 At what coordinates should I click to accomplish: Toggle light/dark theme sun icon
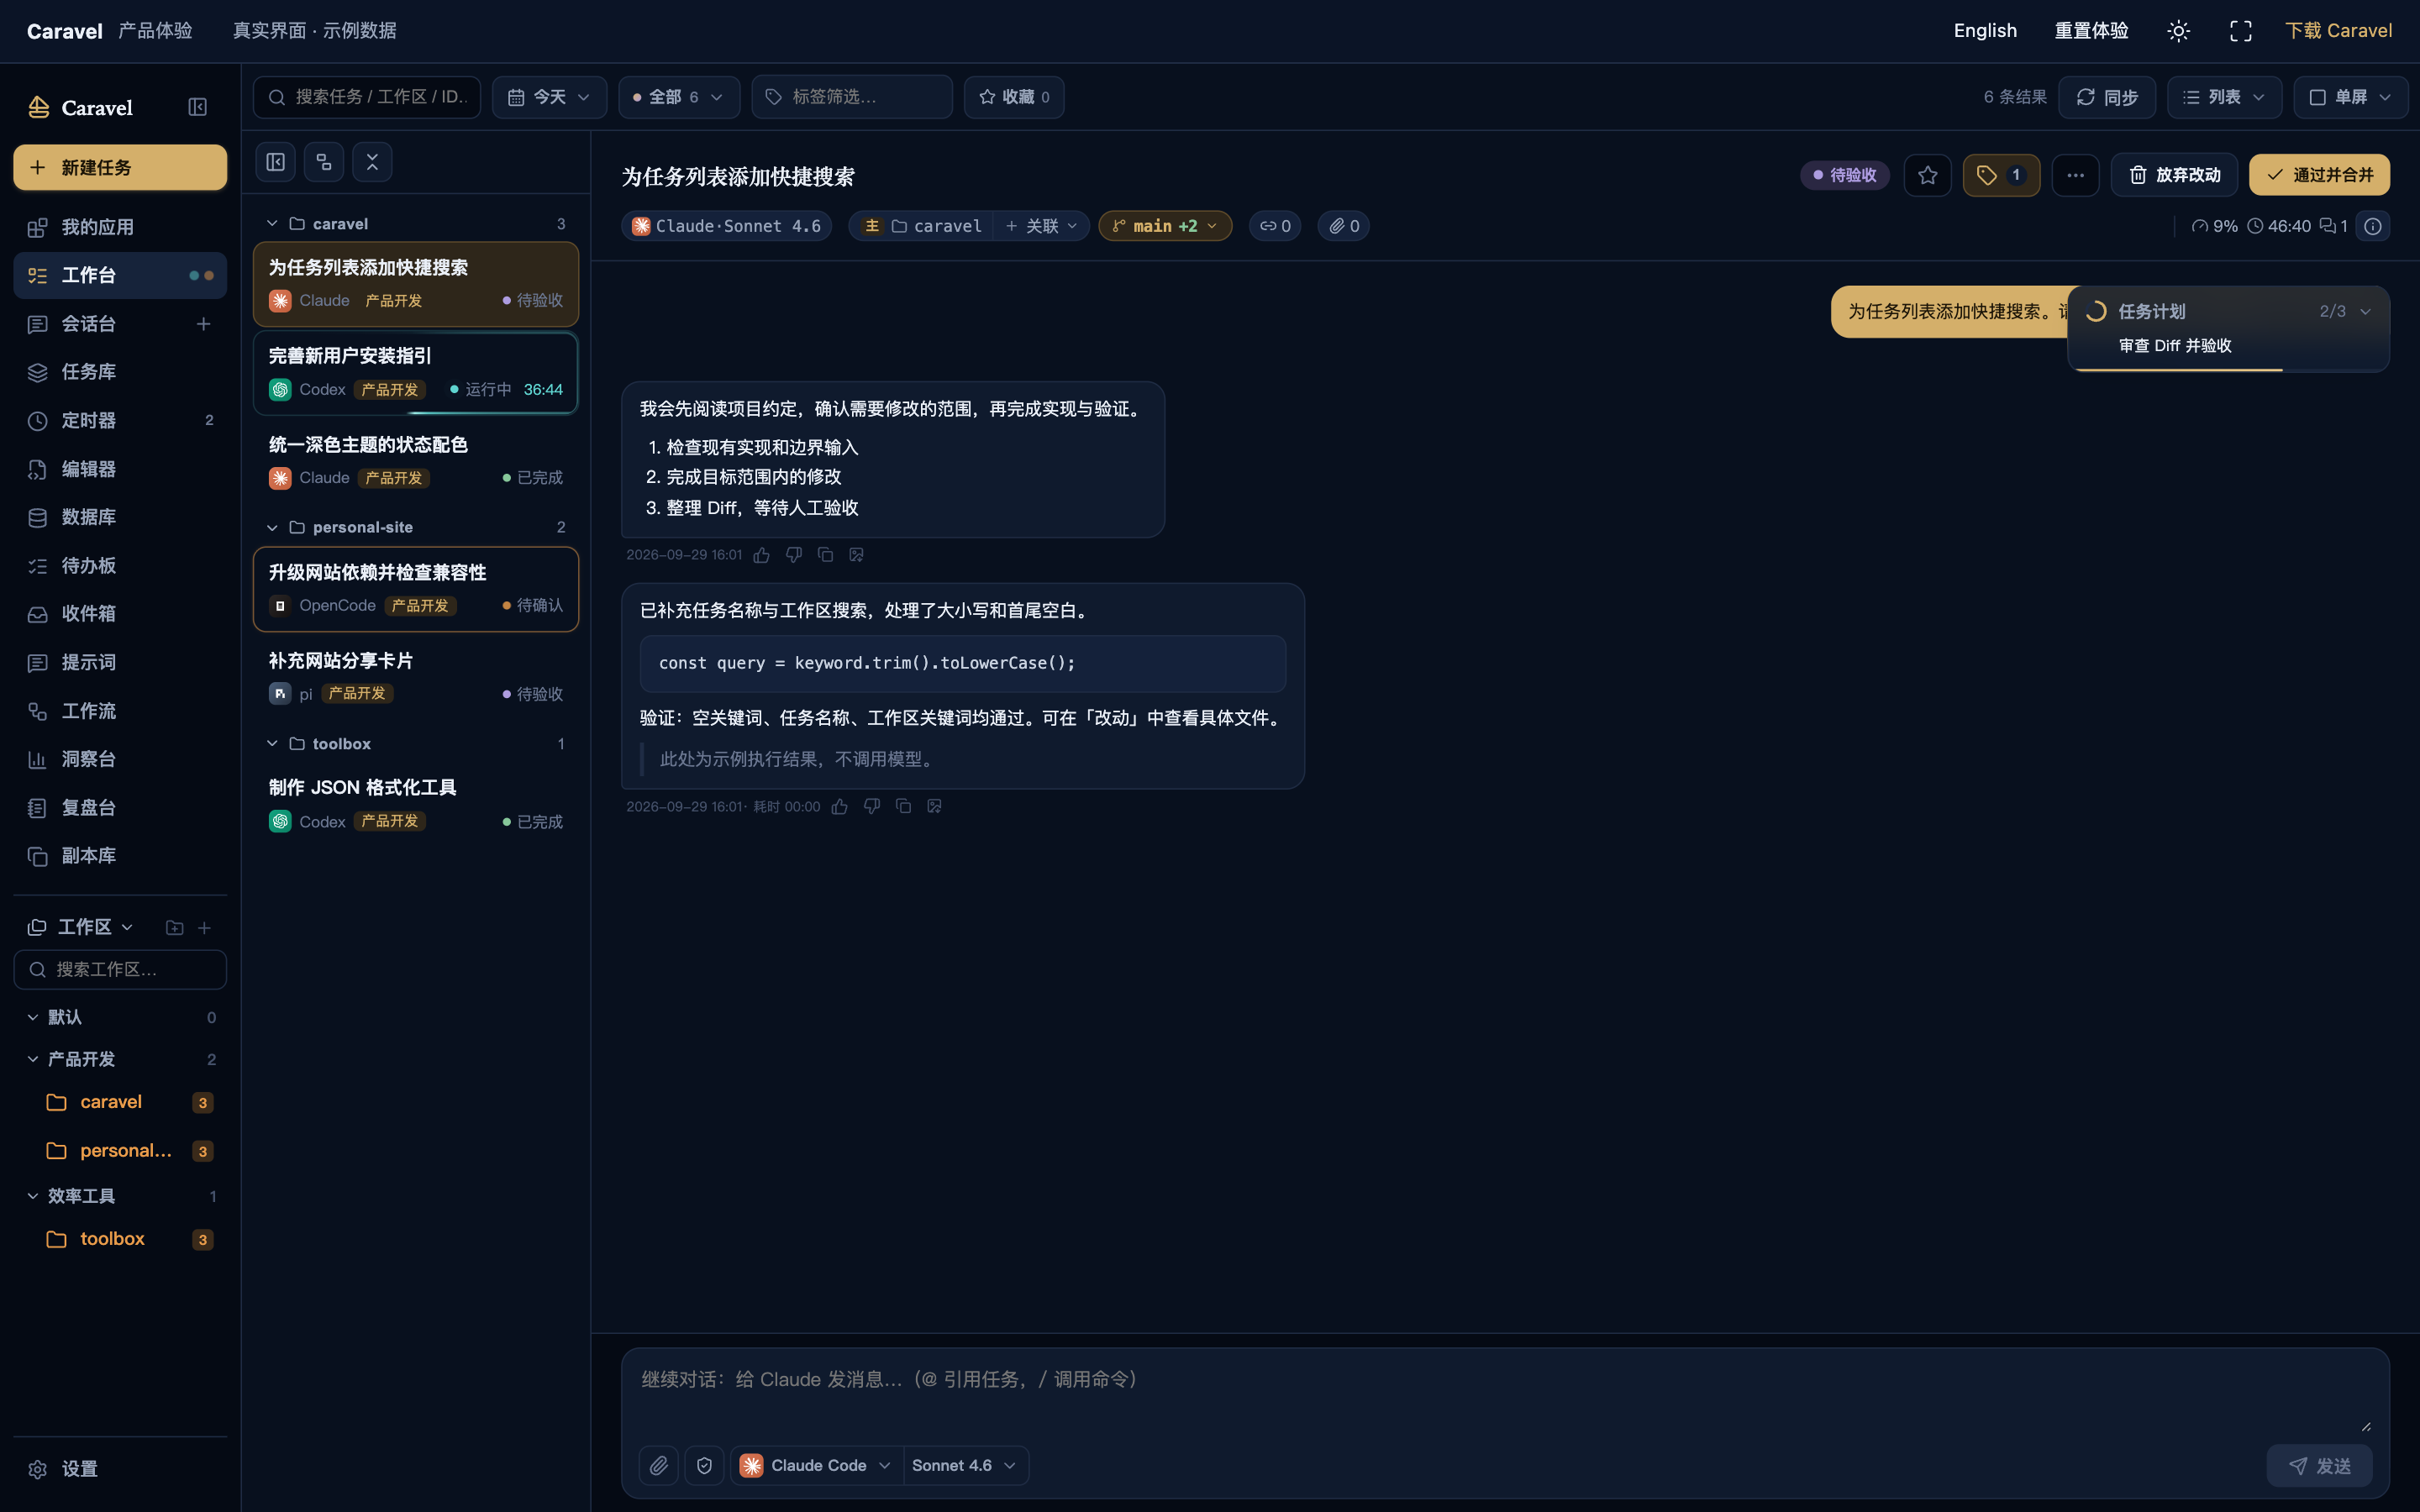point(2179,31)
